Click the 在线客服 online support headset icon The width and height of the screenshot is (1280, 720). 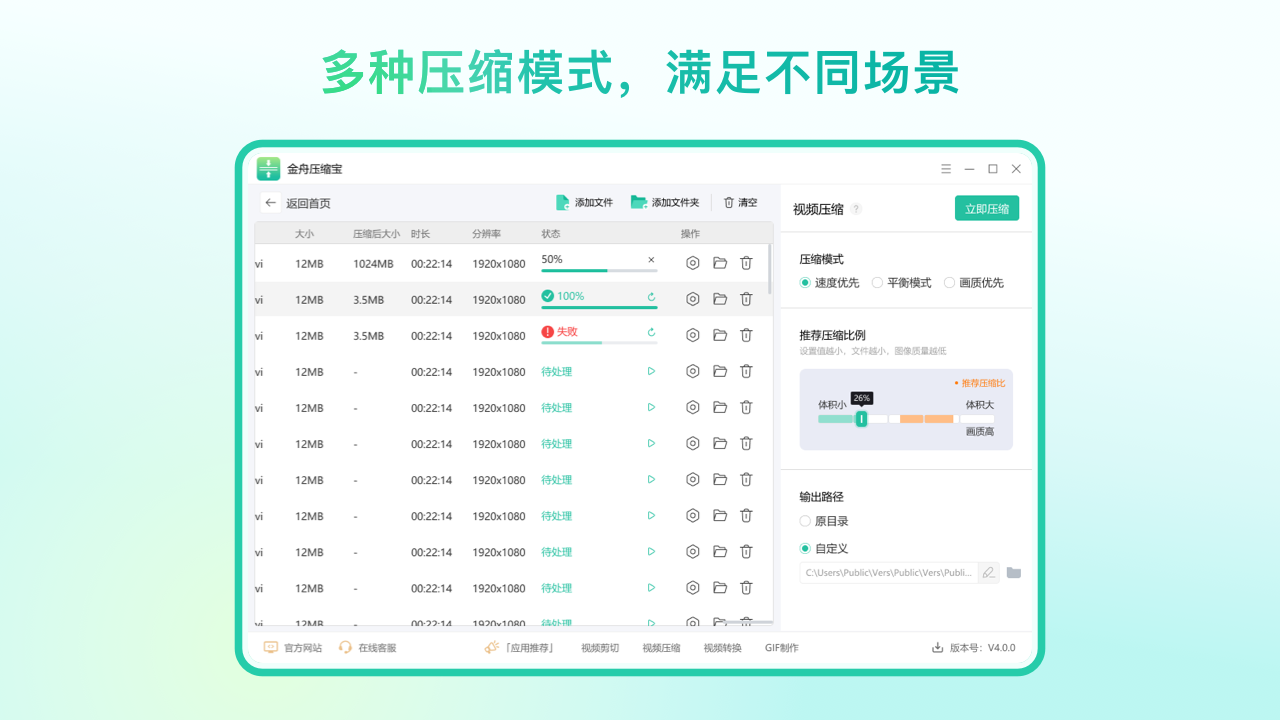point(345,647)
